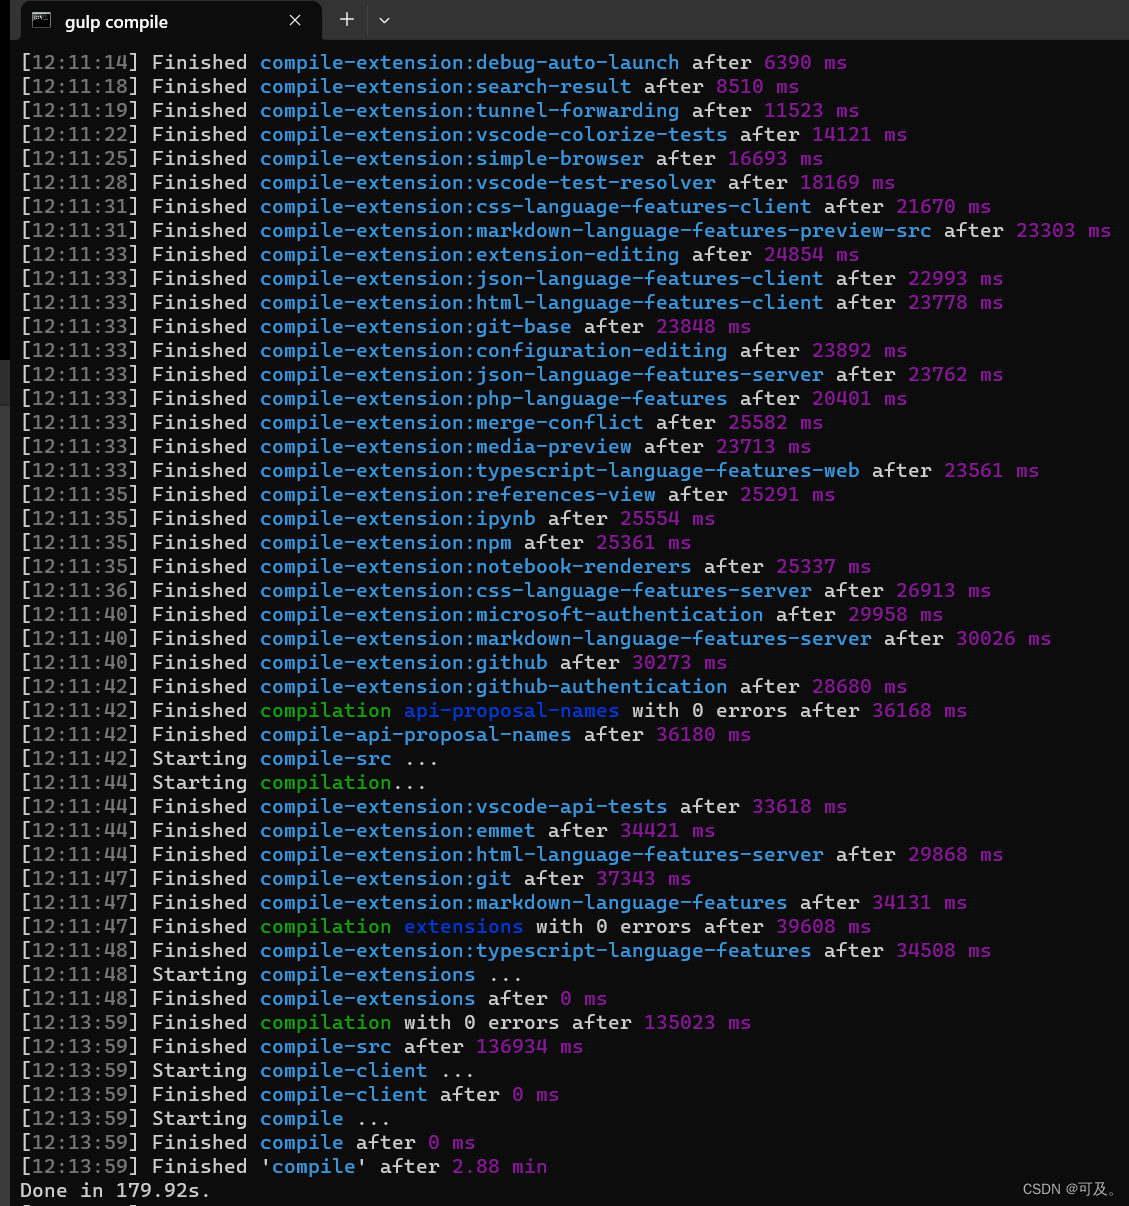Image resolution: width=1129 pixels, height=1206 pixels.
Task: Click the terminal icon in tab
Action: 41,21
